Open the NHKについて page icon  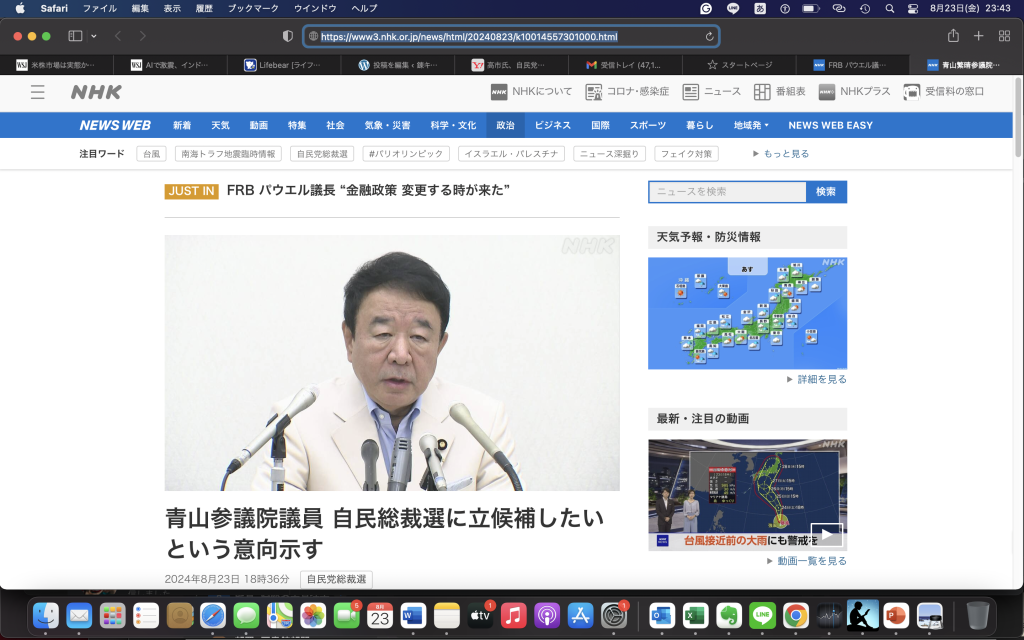point(499,92)
